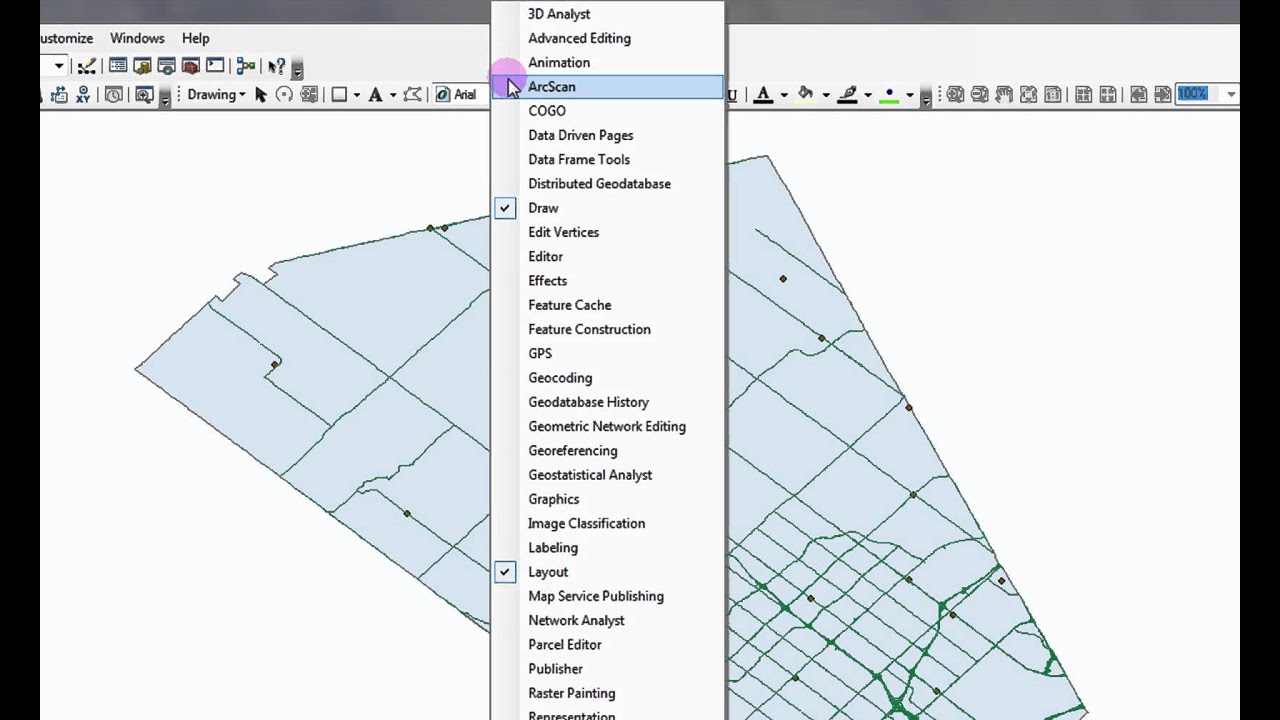Open the Search window icon

tap(166, 66)
